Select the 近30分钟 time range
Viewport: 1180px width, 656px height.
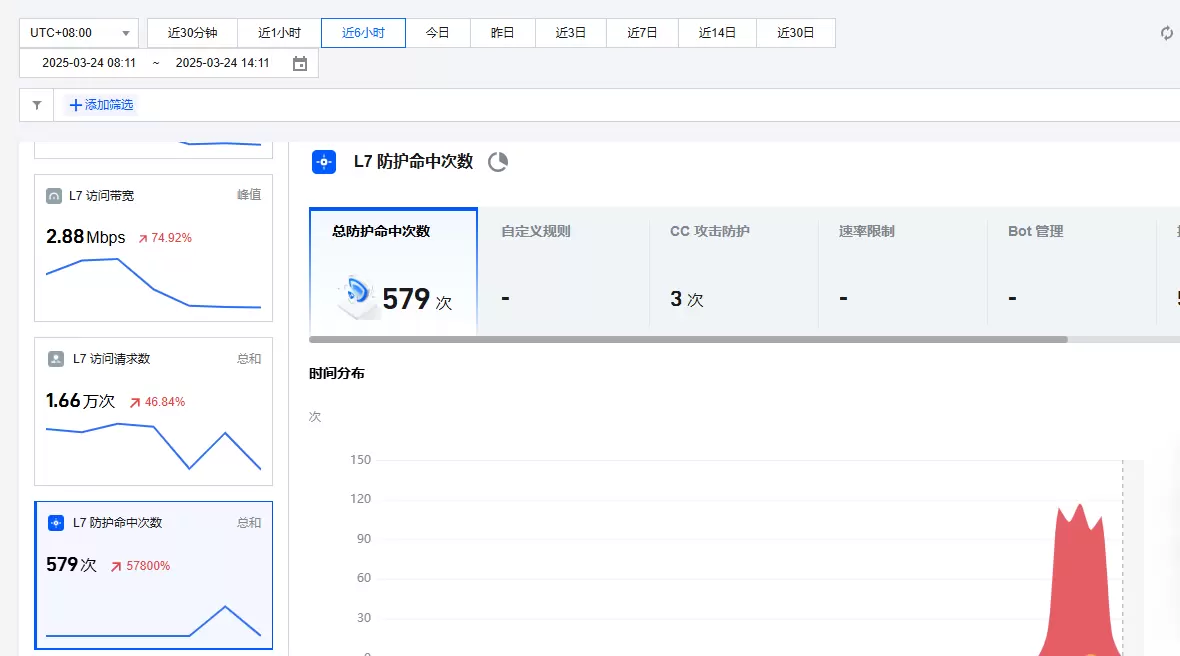pyautogui.click(x=193, y=33)
